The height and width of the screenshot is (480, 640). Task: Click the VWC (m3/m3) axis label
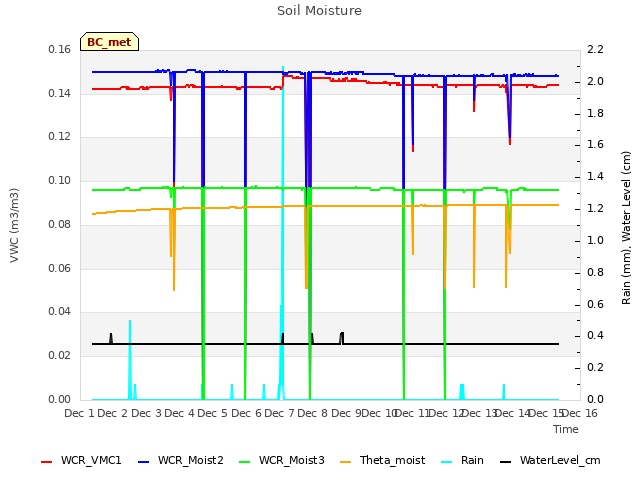click(x=14, y=225)
